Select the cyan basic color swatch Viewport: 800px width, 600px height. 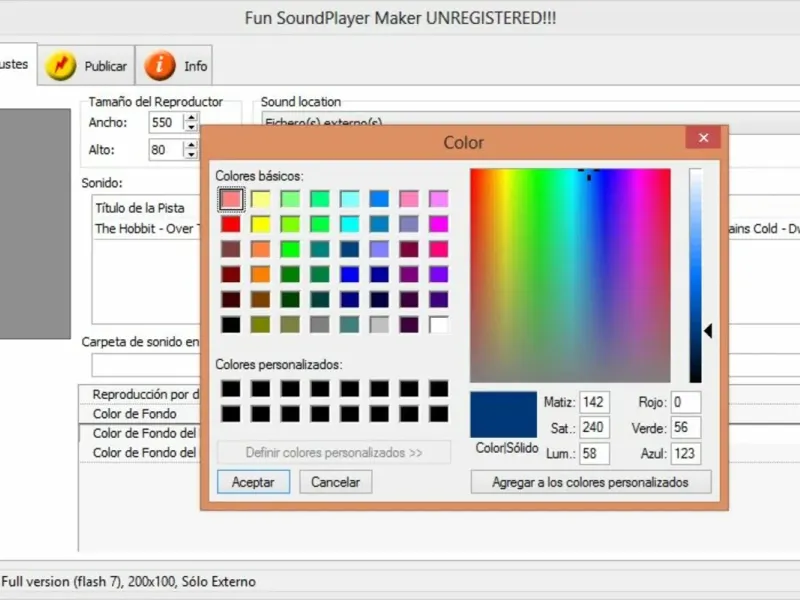click(x=349, y=224)
